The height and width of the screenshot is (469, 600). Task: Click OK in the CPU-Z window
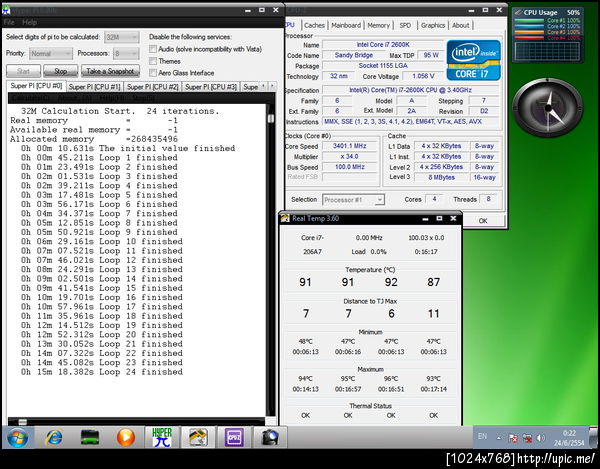tap(483, 221)
